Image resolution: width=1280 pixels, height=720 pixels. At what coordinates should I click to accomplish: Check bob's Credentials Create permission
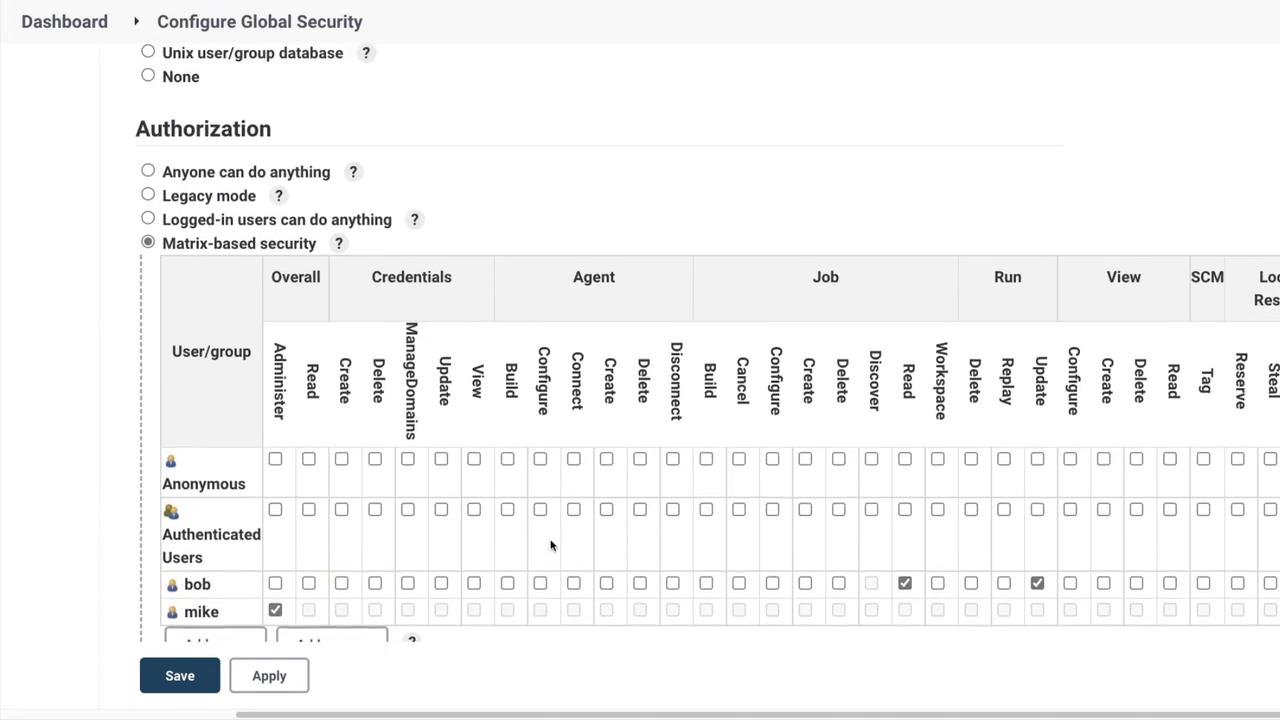pos(341,583)
